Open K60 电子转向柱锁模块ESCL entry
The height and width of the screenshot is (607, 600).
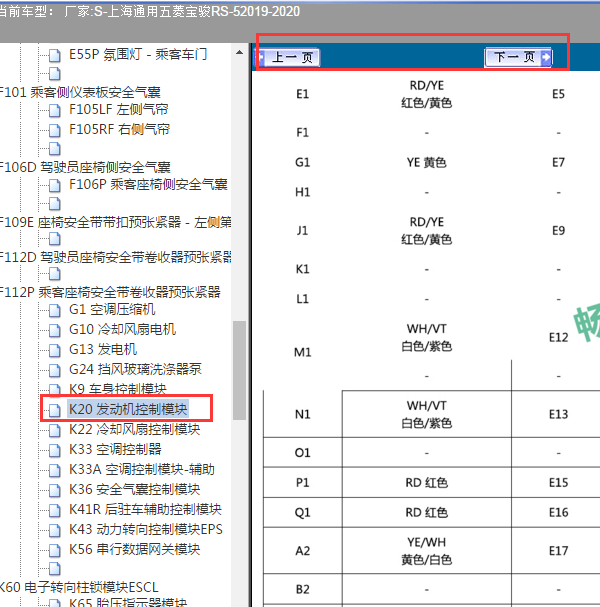[x=79, y=587]
